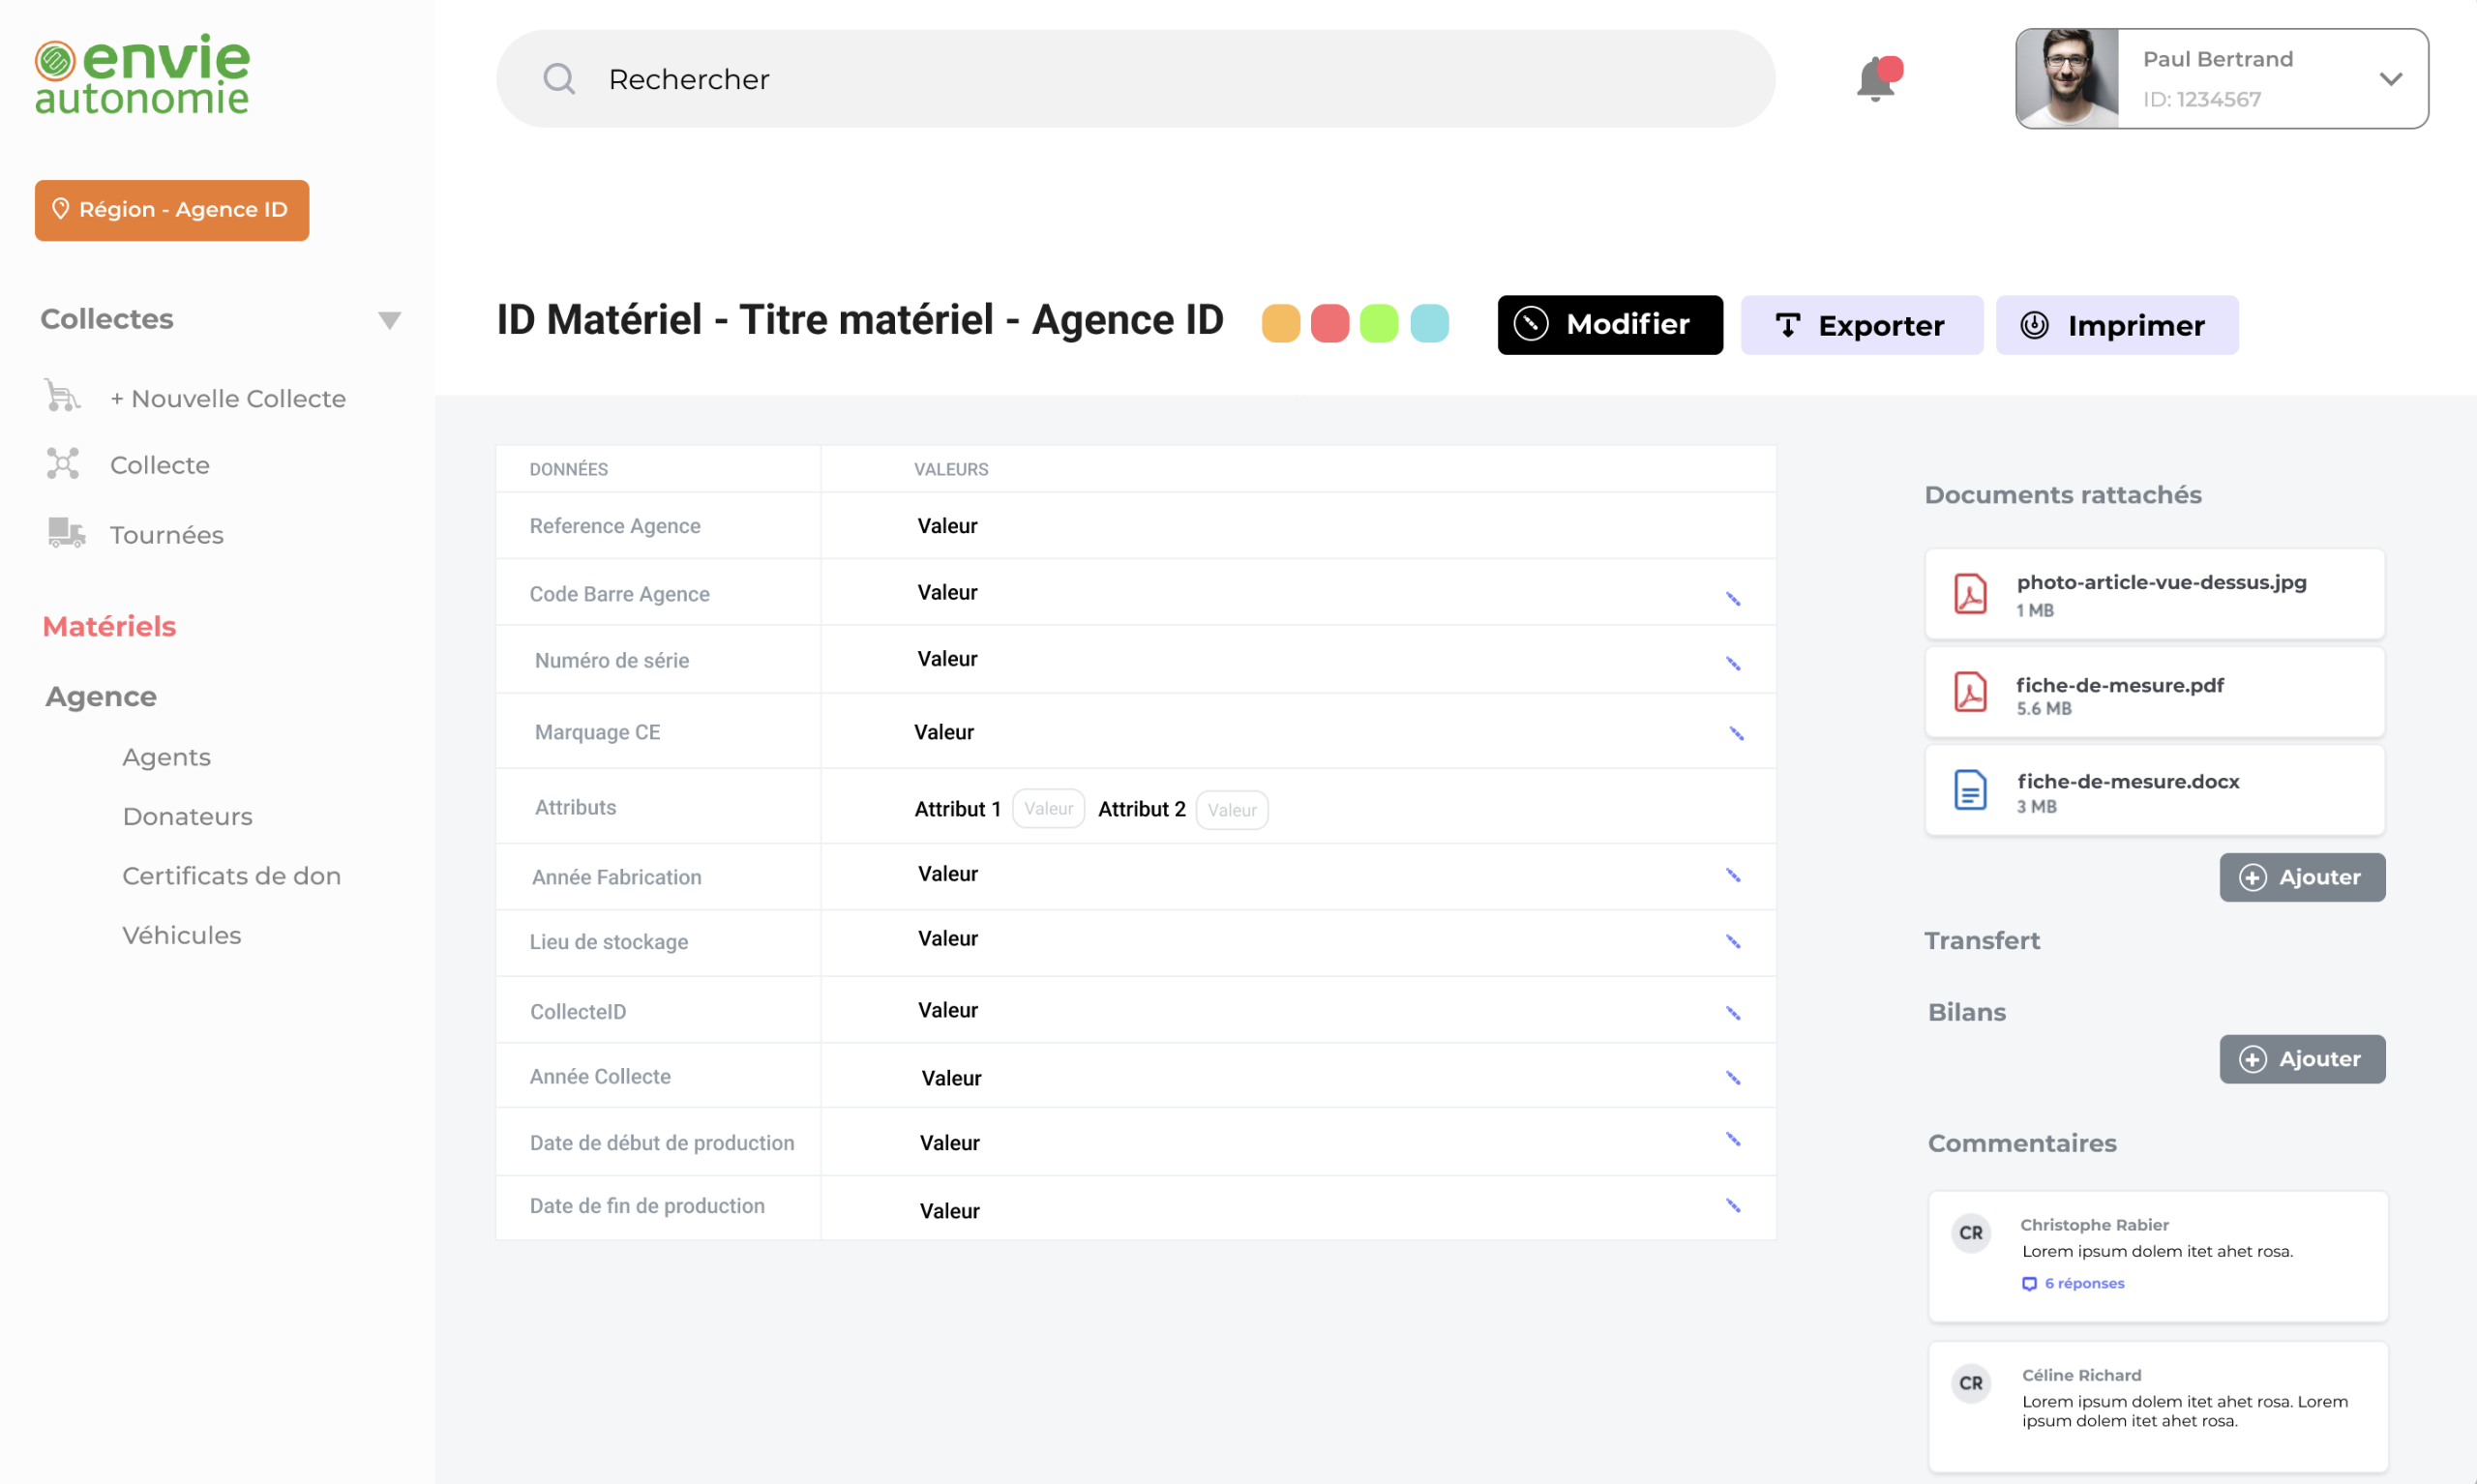Image resolution: width=2477 pixels, height=1484 pixels.
Task: Click edit icon for Date de fin de production
Action: click(1733, 1205)
